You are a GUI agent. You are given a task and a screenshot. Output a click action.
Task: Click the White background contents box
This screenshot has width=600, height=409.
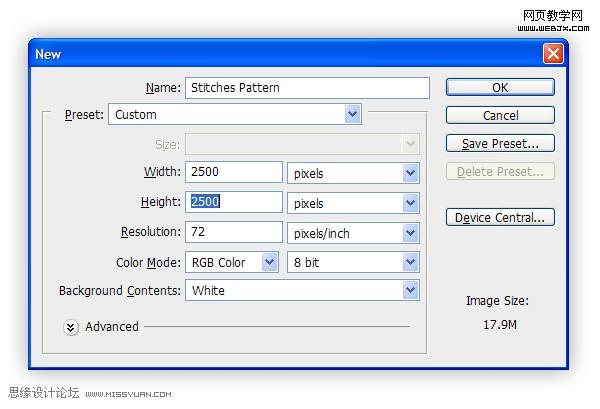click(302, 290)
